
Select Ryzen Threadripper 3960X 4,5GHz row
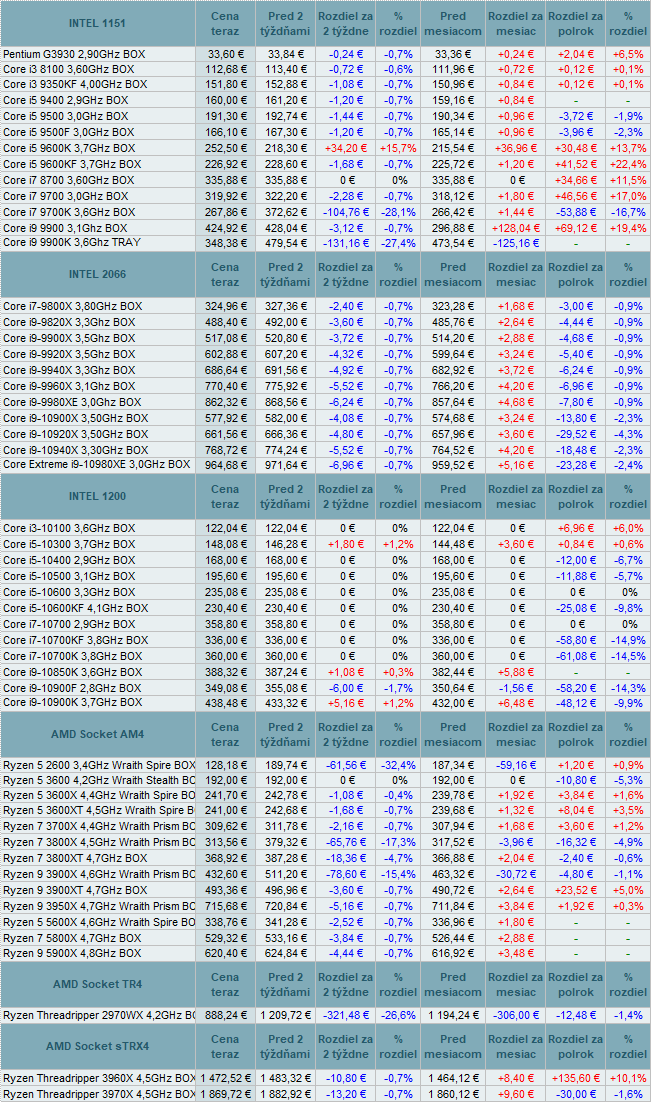click(x=98, y=1078)
